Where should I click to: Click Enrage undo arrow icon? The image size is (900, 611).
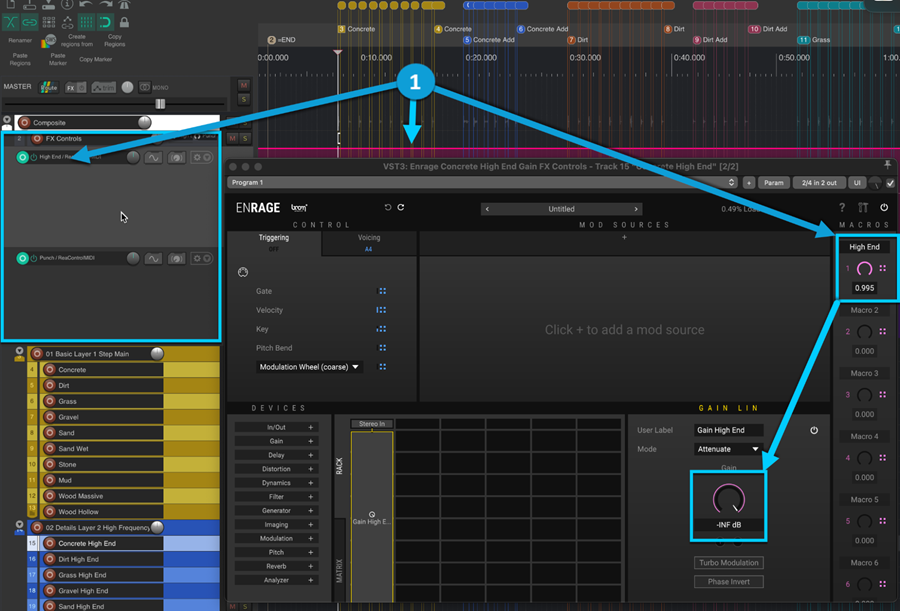point(388,207)
